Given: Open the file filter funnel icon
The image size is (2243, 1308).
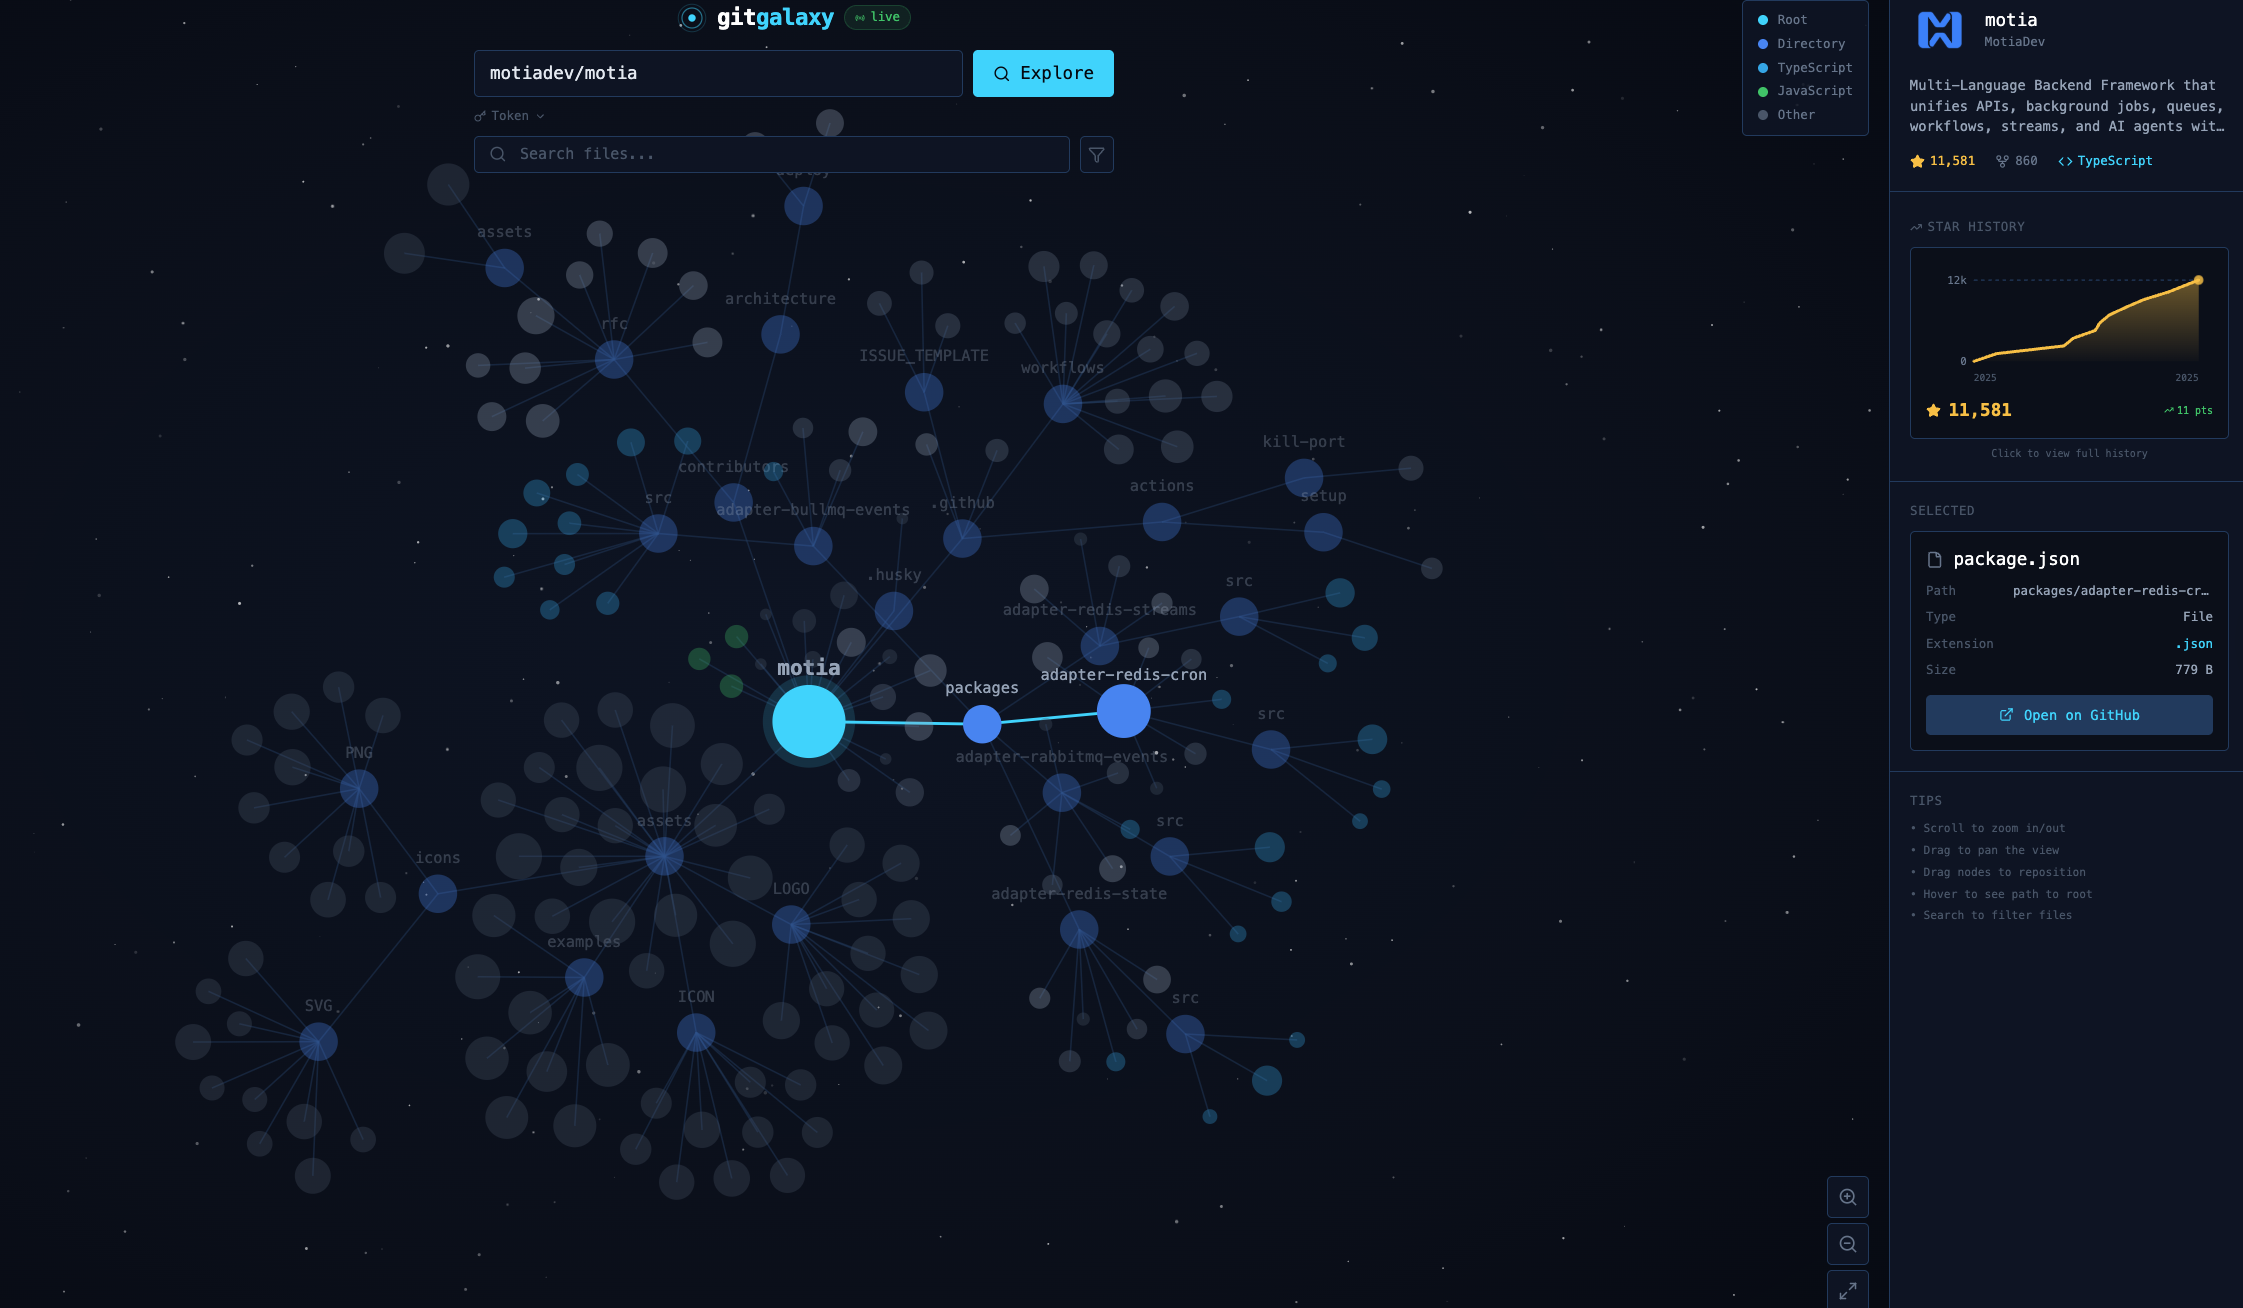Looking at the screenshot, I should (1096, 154).
